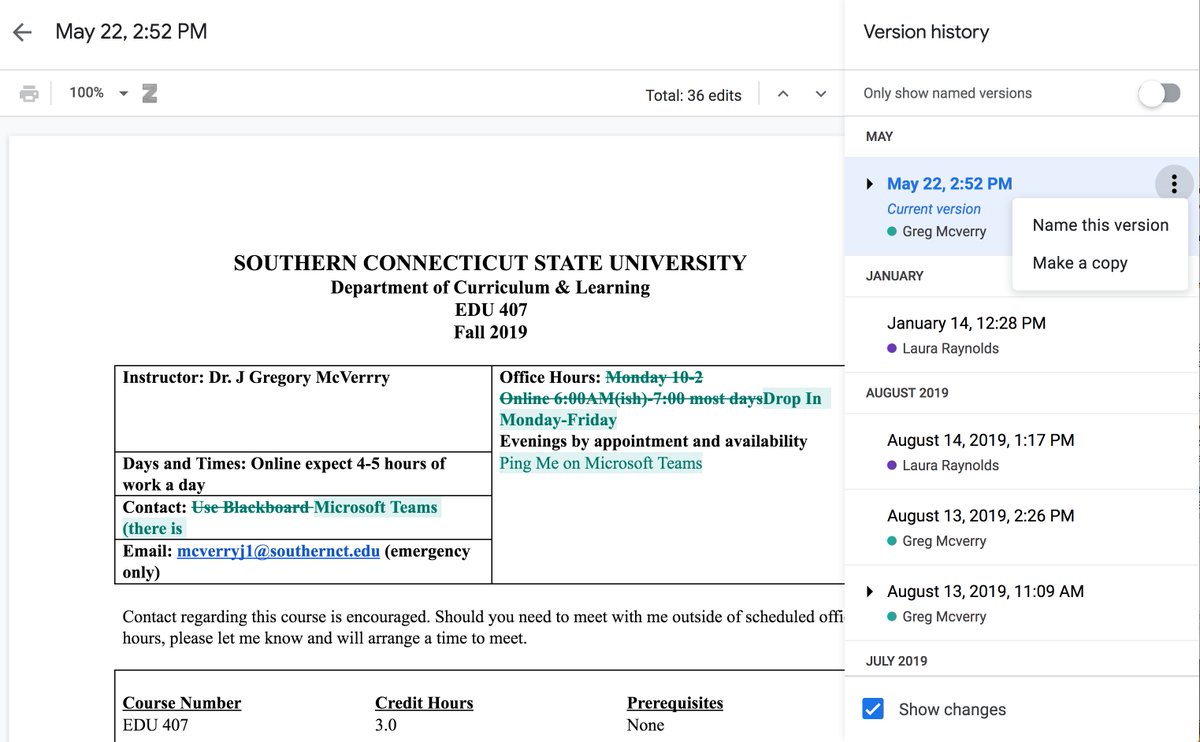The height and width of the screenshot is (742, 1200).
Task: Click three-dot menu on May 22 version
Action: pos(1174,184)
